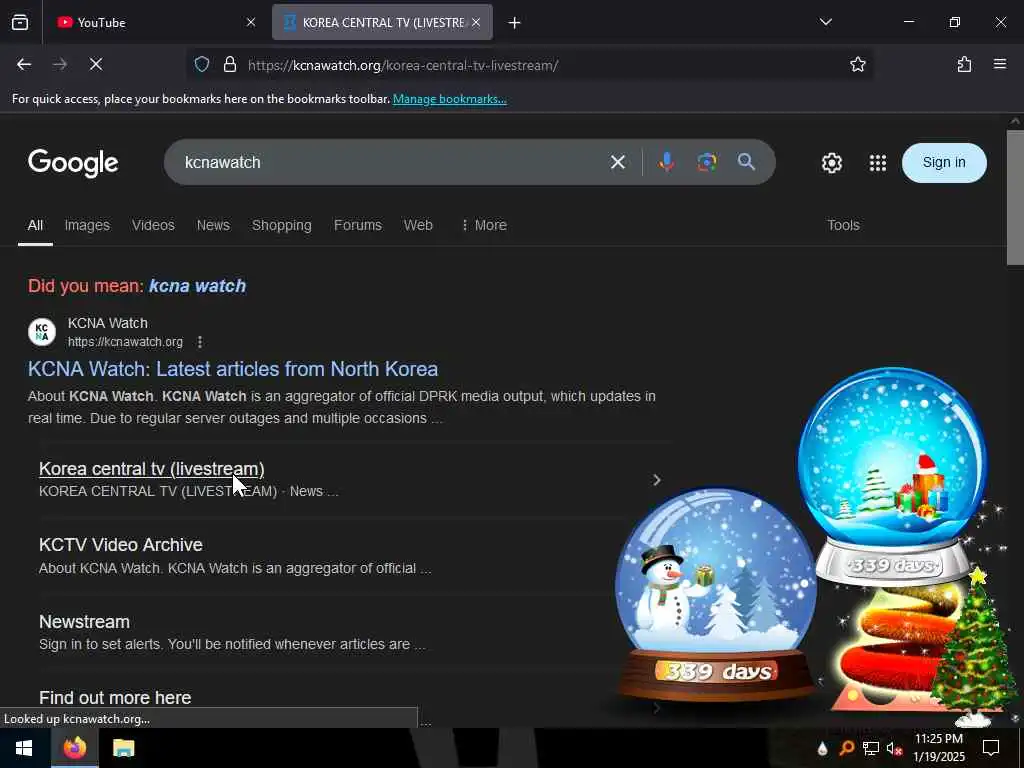Switch to Shopping results tab
Viewport: 1024px width, 768px height.
tap(281, 225)
